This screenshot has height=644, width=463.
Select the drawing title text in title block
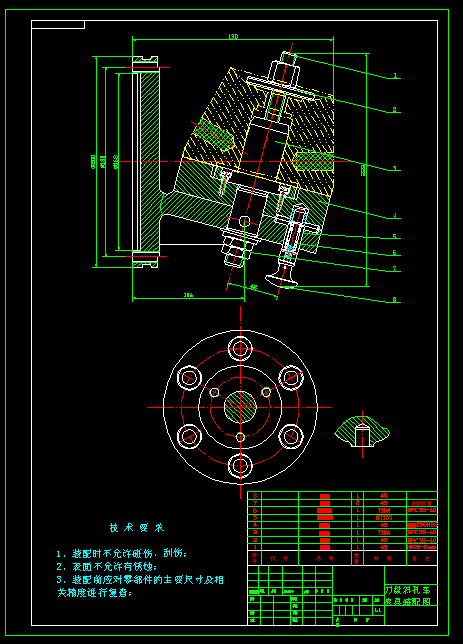(408, 596)
